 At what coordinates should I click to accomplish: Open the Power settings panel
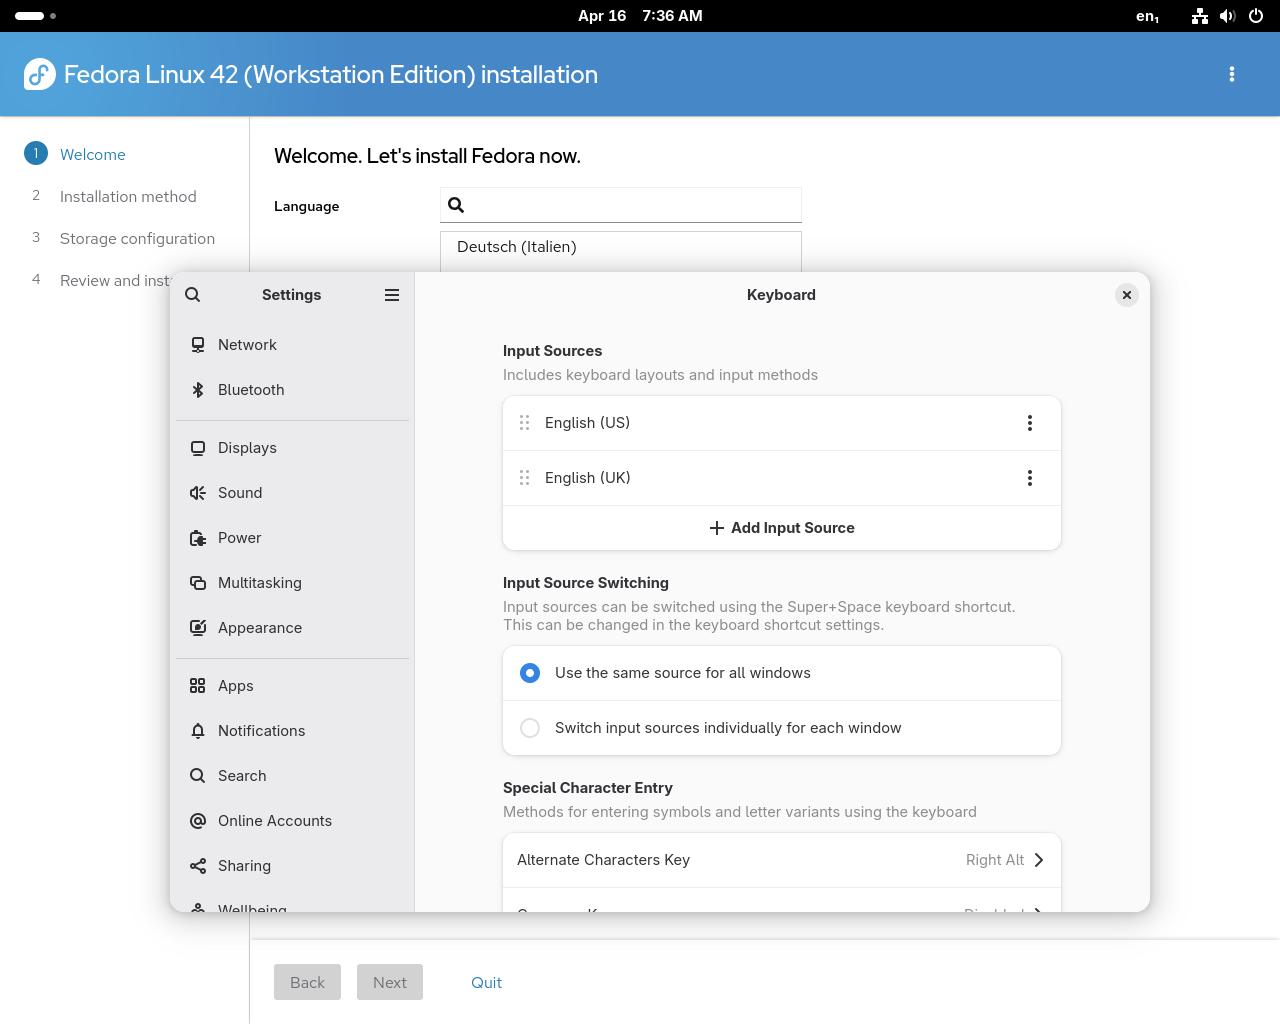pyautogui.click(x=292, y=538)
